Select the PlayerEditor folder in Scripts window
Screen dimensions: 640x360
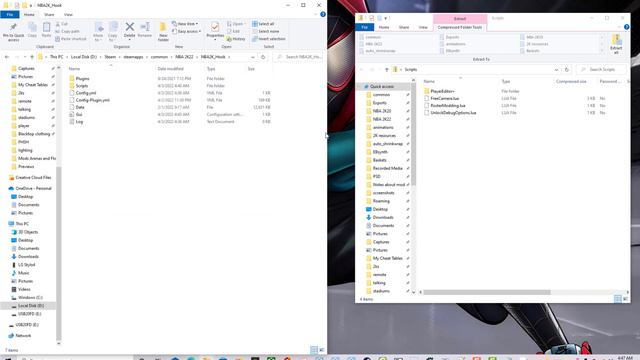442,91
